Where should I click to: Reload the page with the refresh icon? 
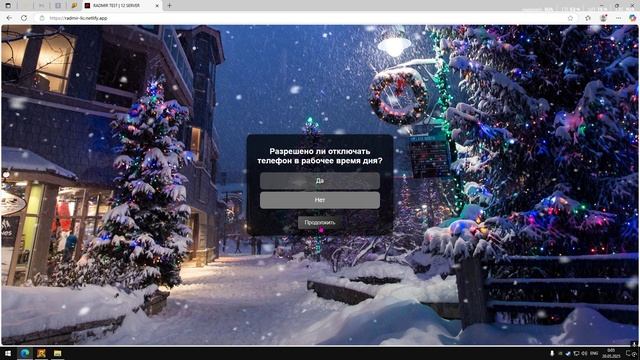point(24,18)
